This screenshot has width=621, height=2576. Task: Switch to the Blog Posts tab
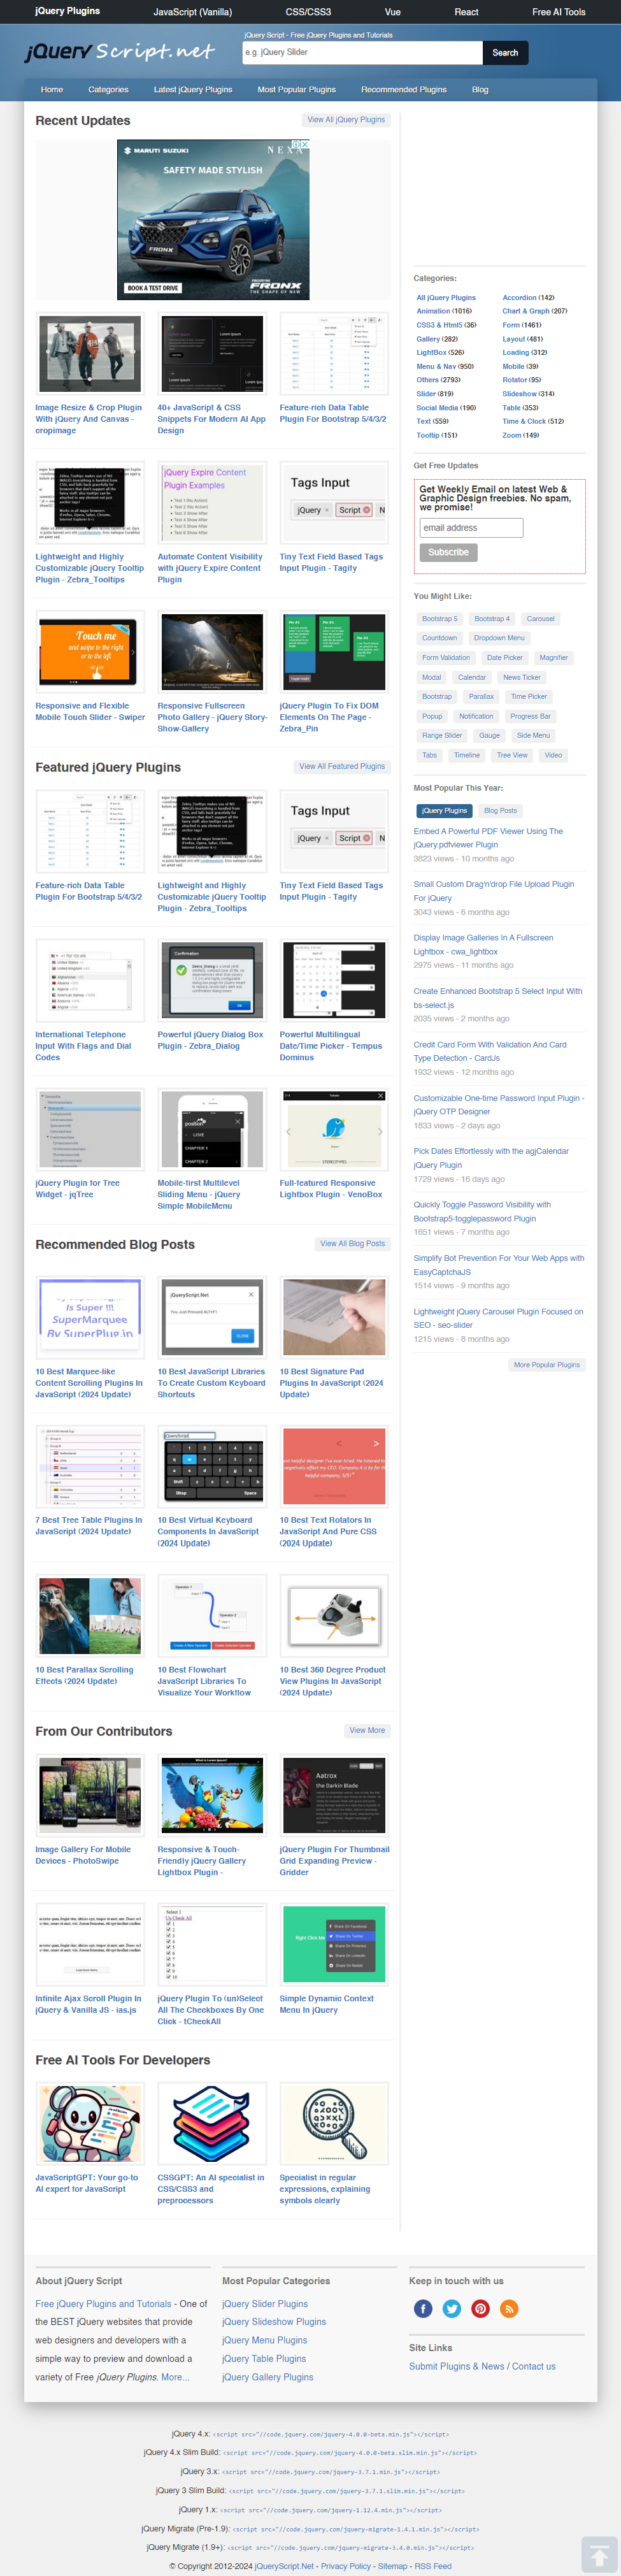point(500,811)
